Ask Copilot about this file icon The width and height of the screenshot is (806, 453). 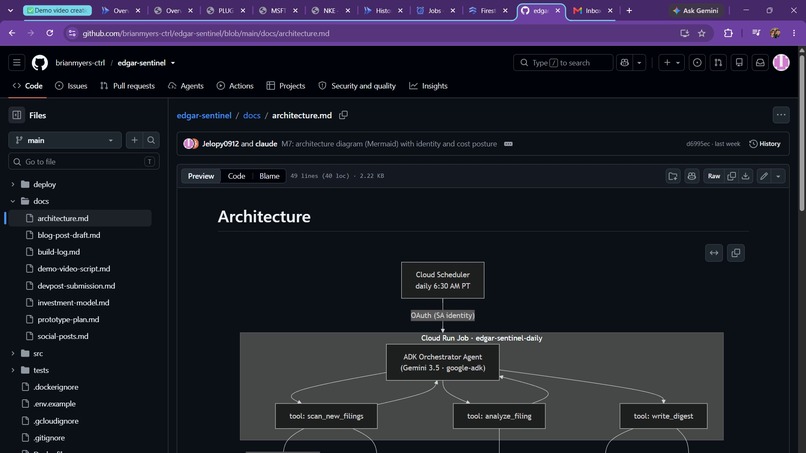click(x=692, y=176)
